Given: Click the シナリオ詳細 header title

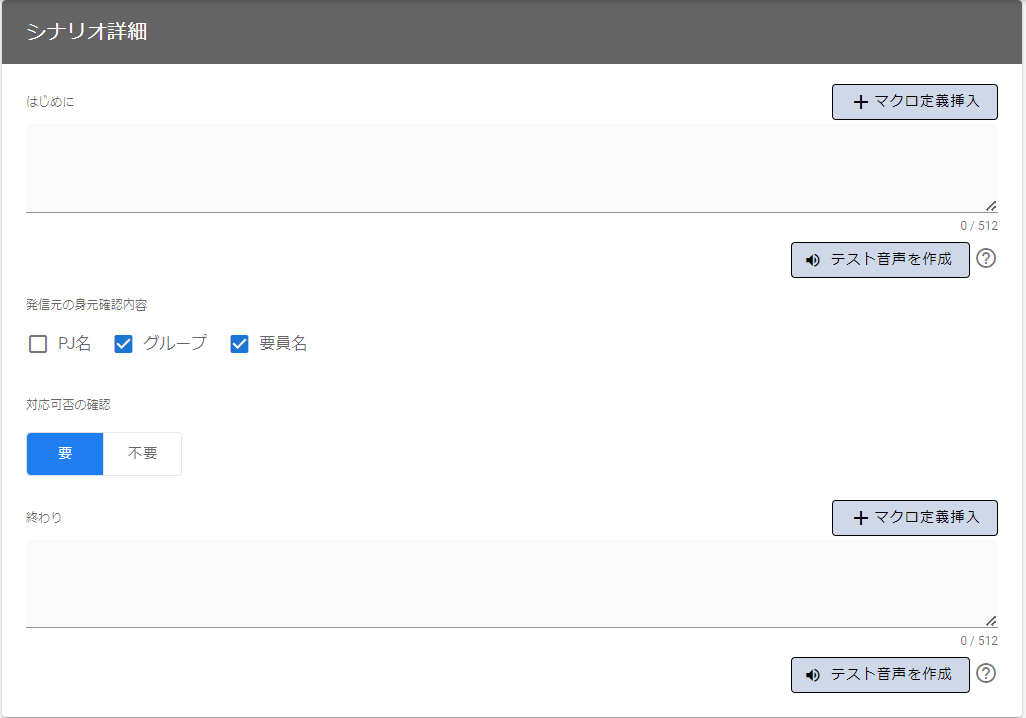Looking at the screenshot, I should coord(87,32).
